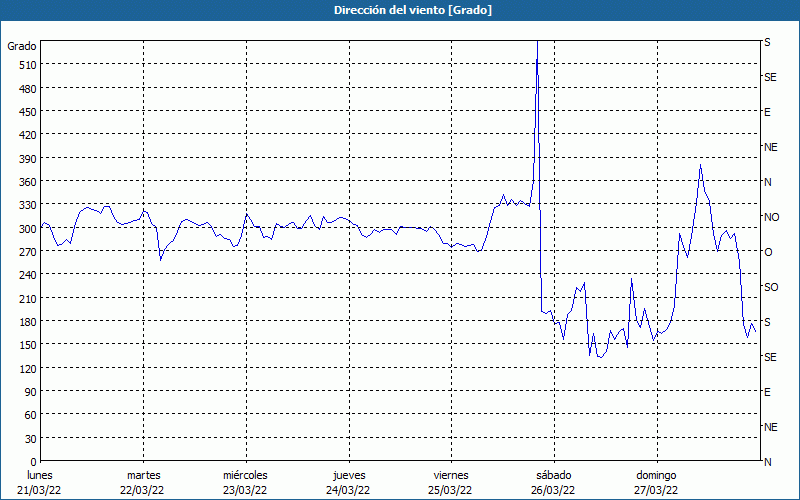
Task: Click the 90 value on the degree axis
Action: point(30,392)
